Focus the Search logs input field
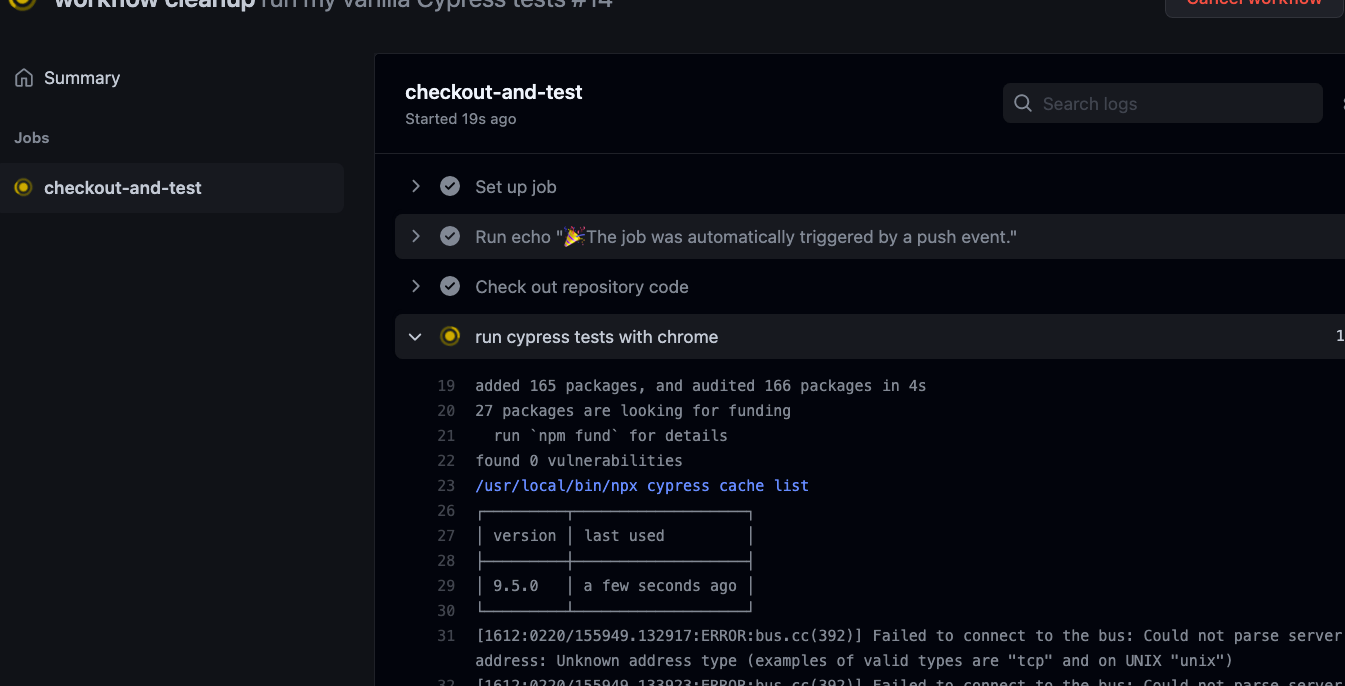This screenshot has width=1345, height=686. (1163, 103)
